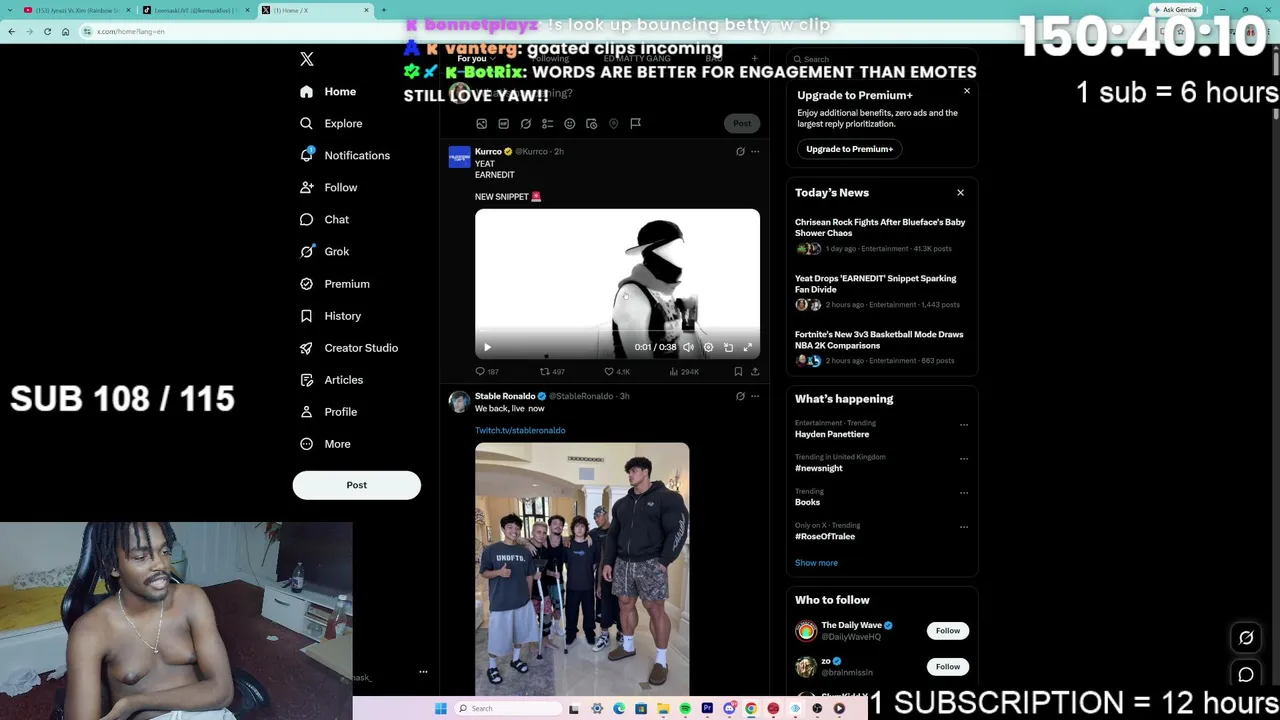Add a poll to the new post
Image resolution: width=1280 pixels, height=720 pixels.
pos(547,124)
